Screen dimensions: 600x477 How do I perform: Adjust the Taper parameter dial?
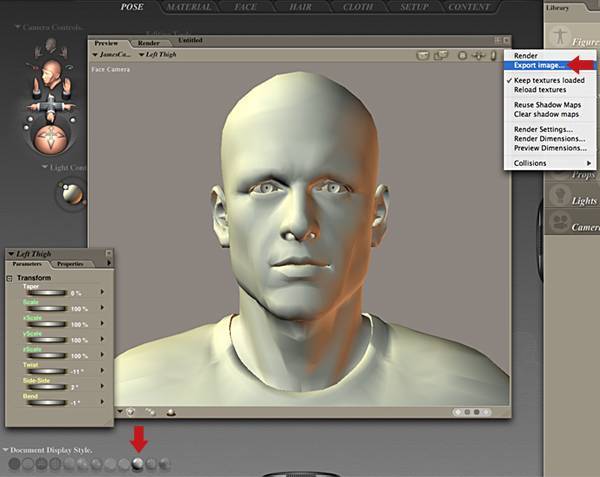(x=47, y=293)
